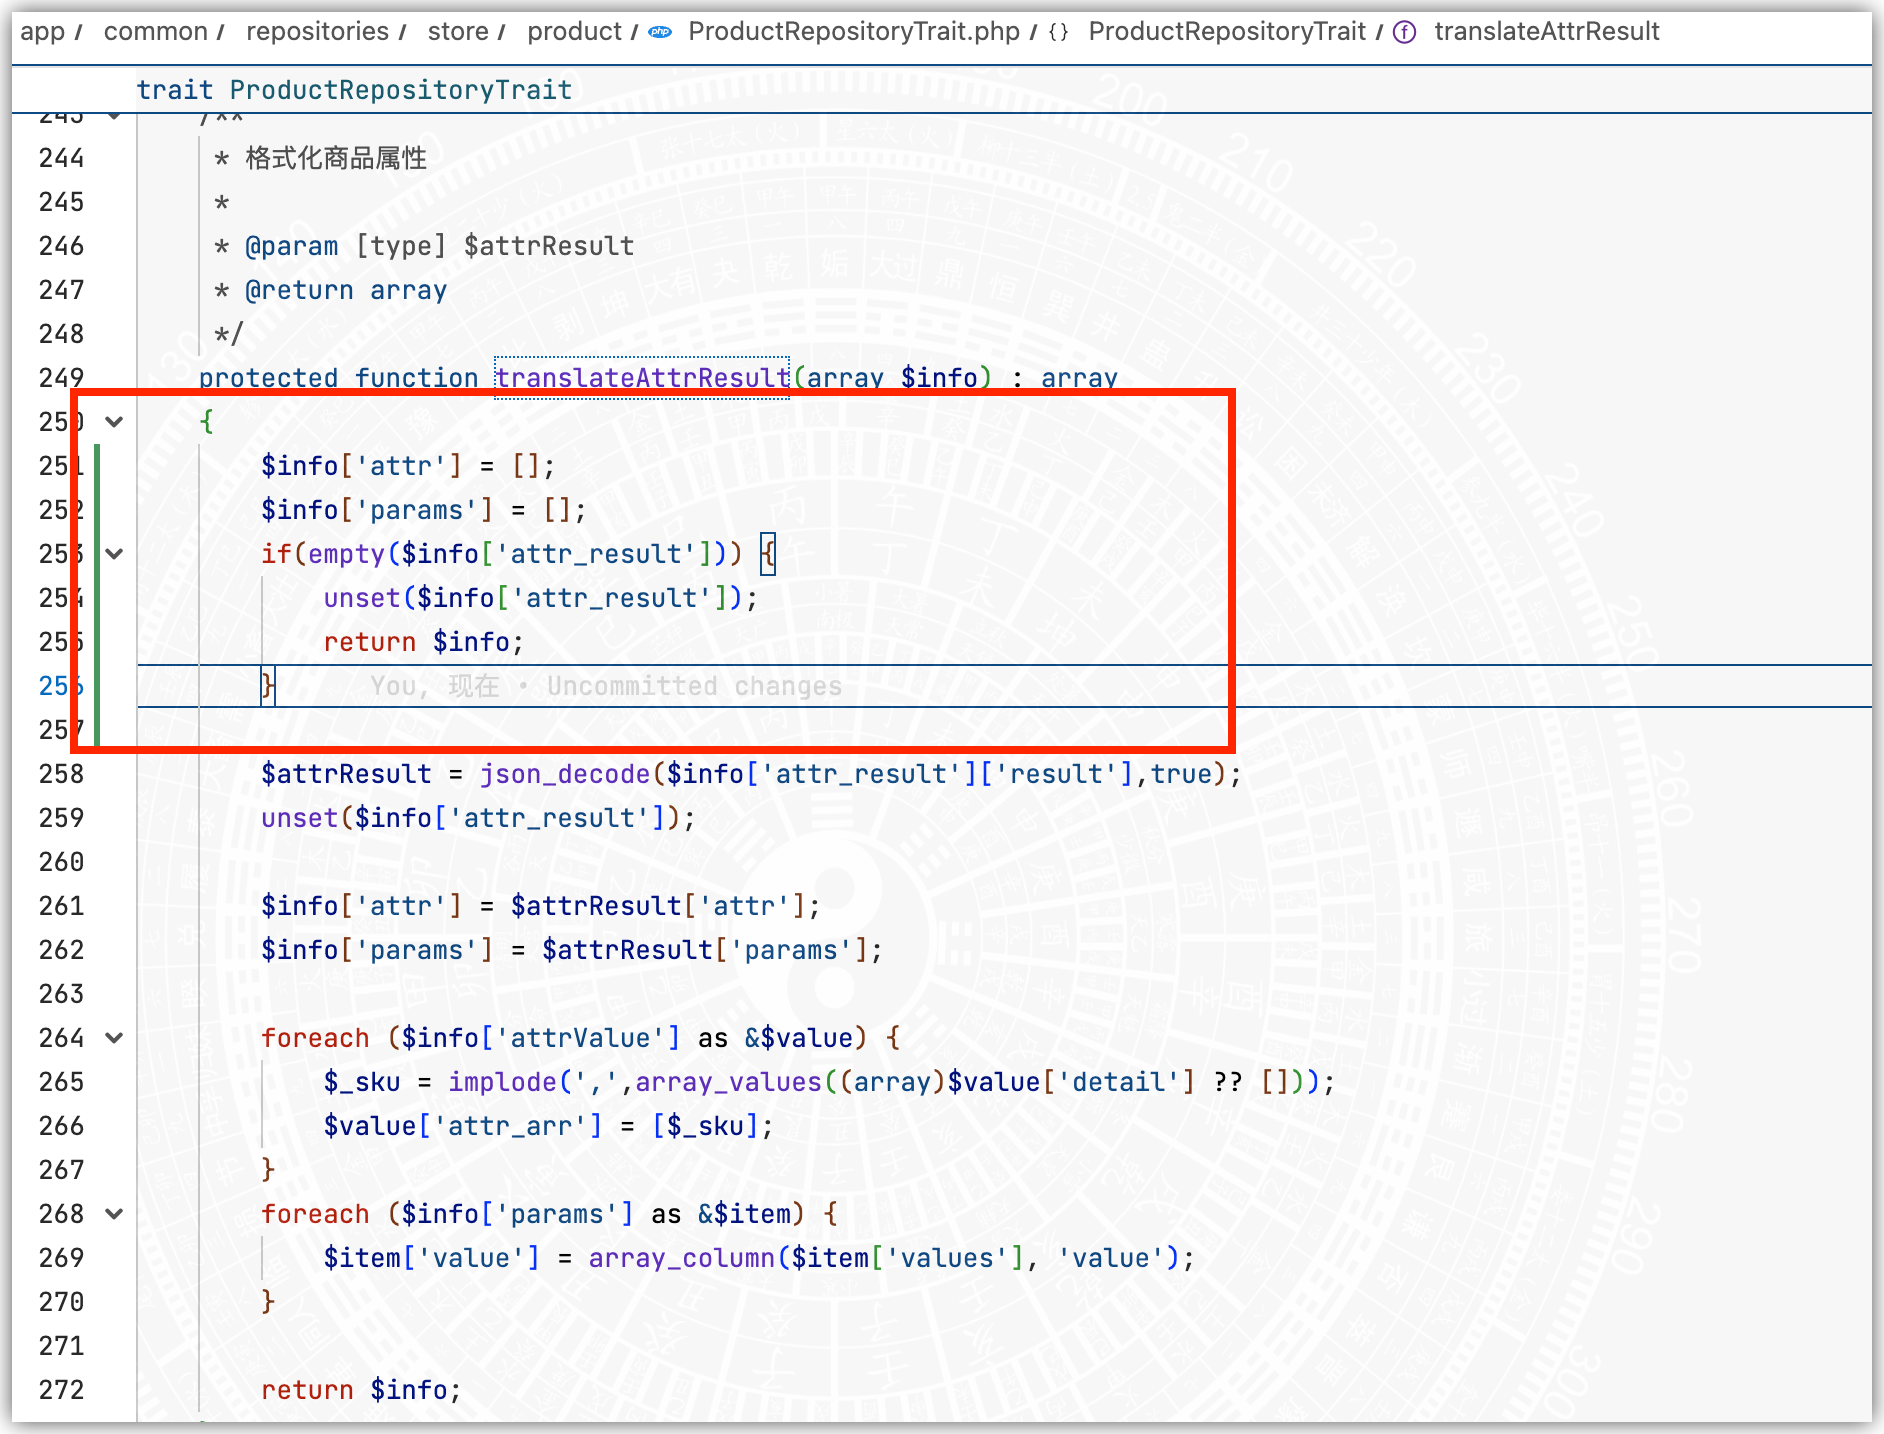Image resolution: width=1884 pixels, height=1434 pixels.
Task: Click '@param' tag in doc comment
Action: click(291, 246)
